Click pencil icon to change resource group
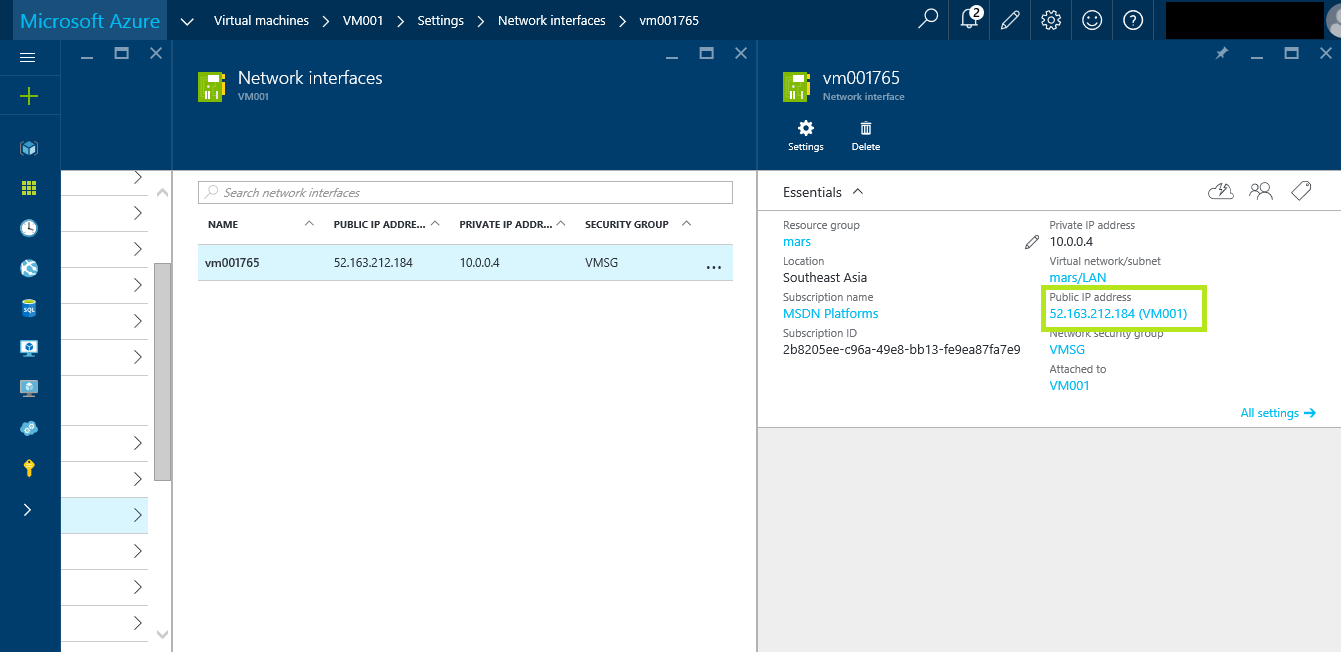Image resolution: width=1341 pixels, height=652 pixels. [x=1032, y=242]
